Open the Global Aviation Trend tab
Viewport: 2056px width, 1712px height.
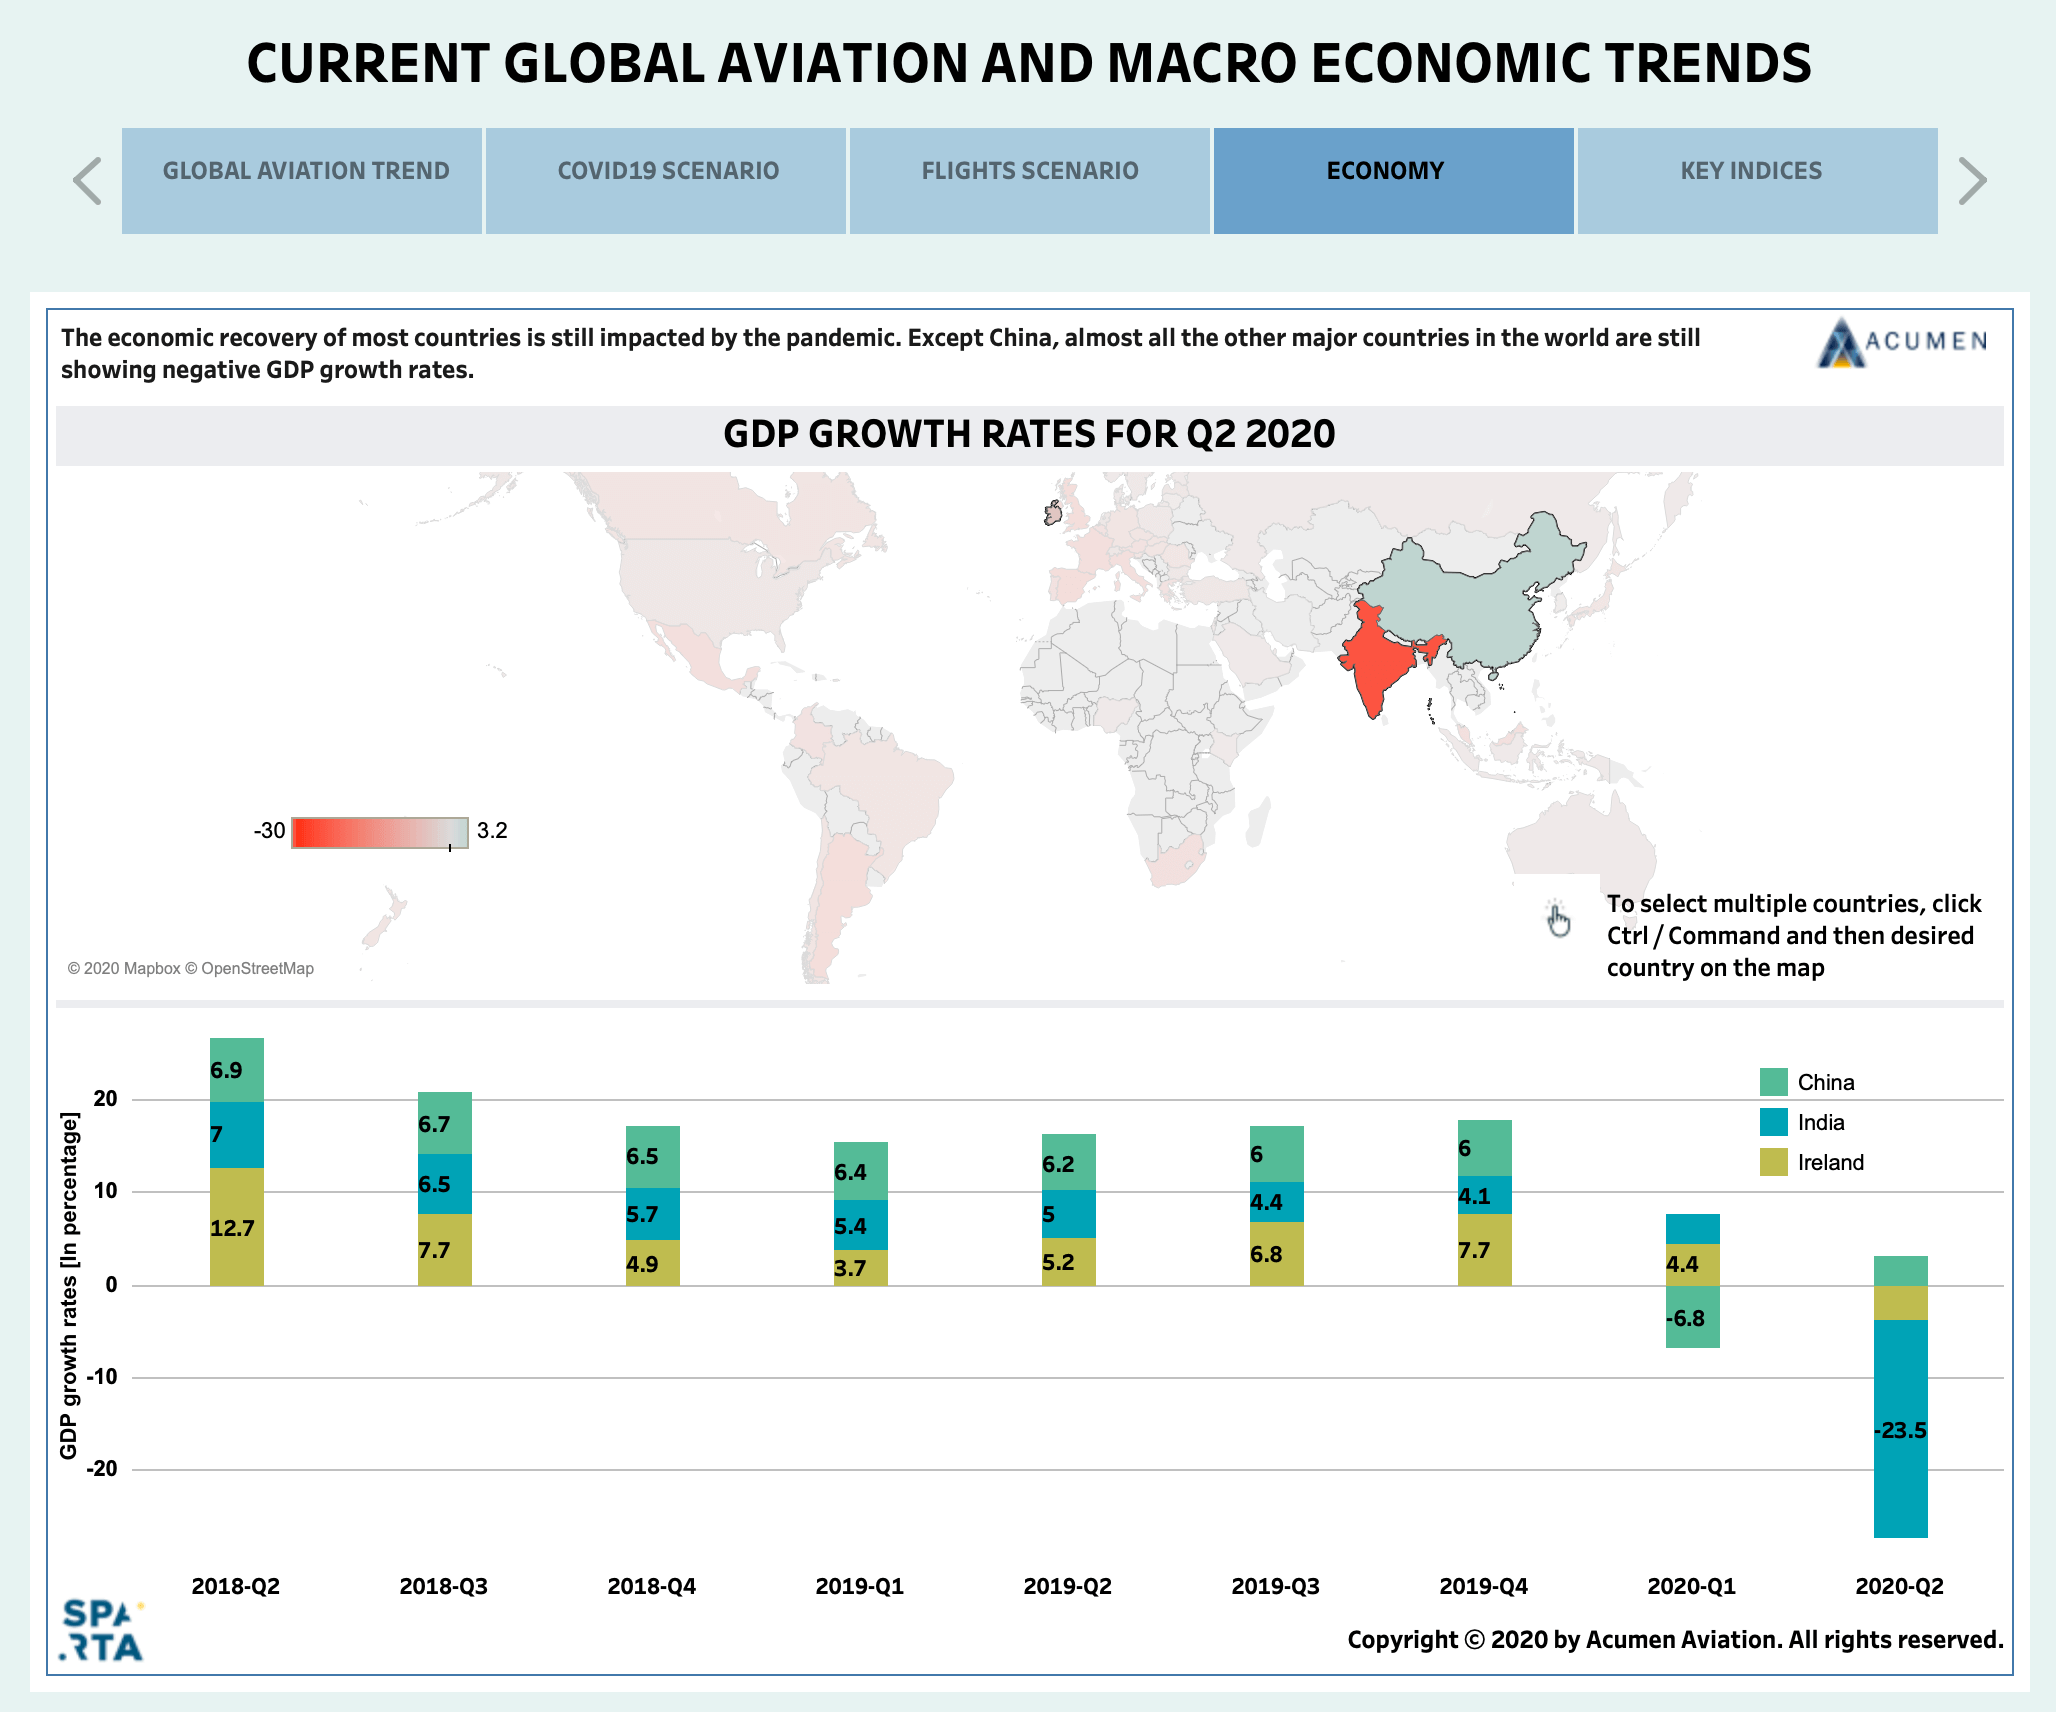tap(302, 181)
